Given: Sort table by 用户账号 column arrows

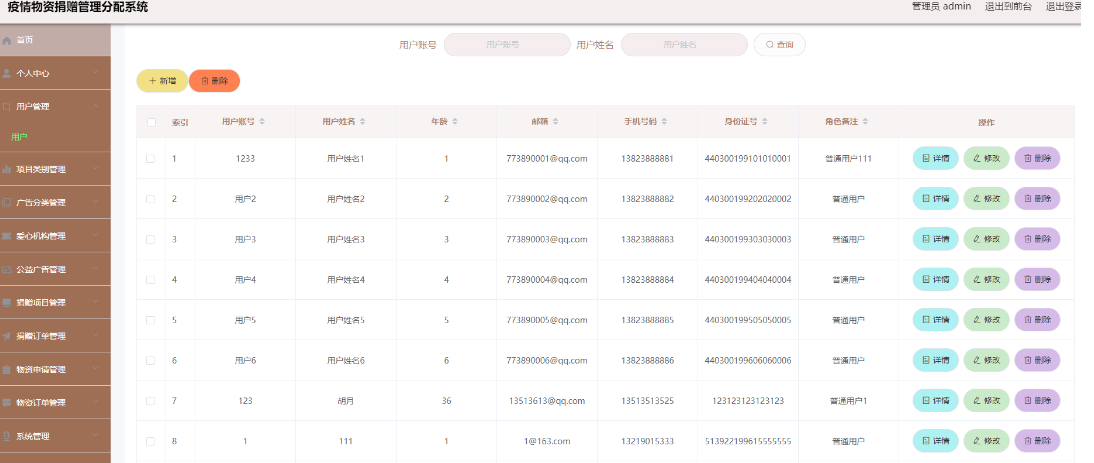Looking at the screenshot, I should click(262, 122).
